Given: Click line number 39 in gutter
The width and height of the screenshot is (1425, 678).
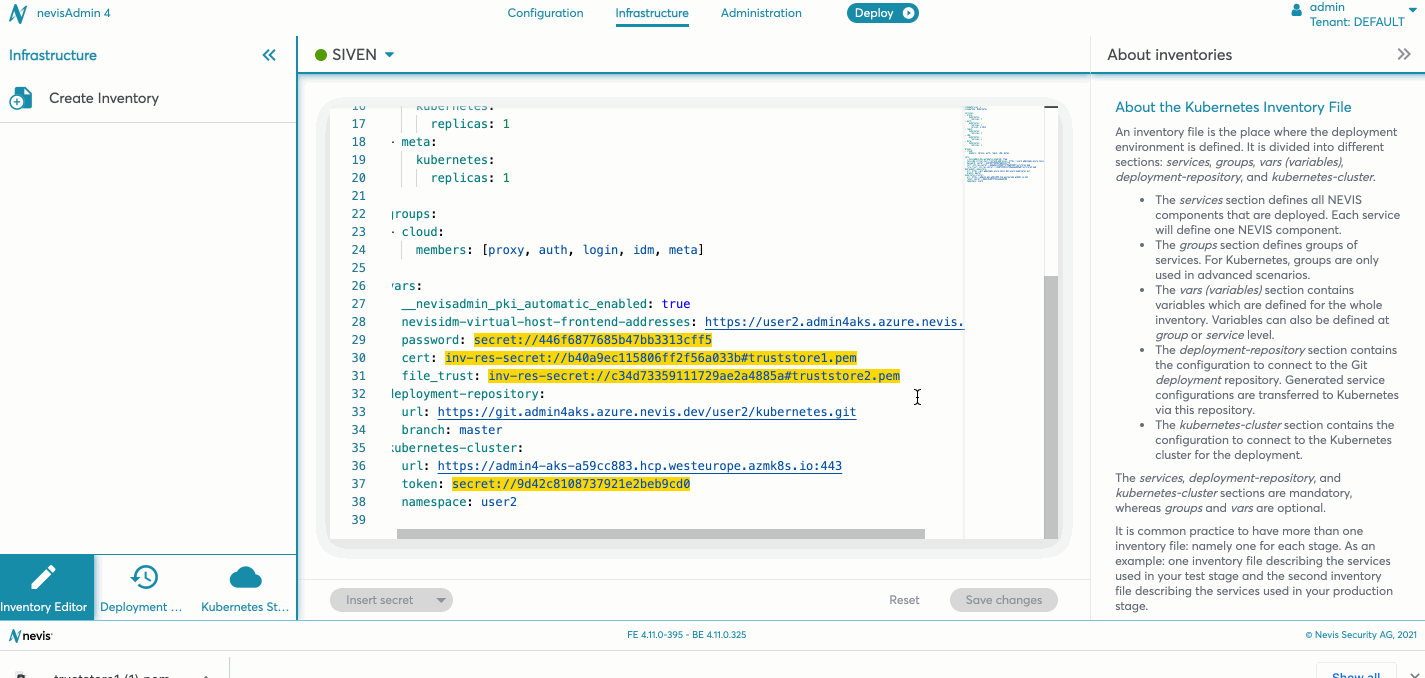Looking at the screenshot, I should 358,520.
